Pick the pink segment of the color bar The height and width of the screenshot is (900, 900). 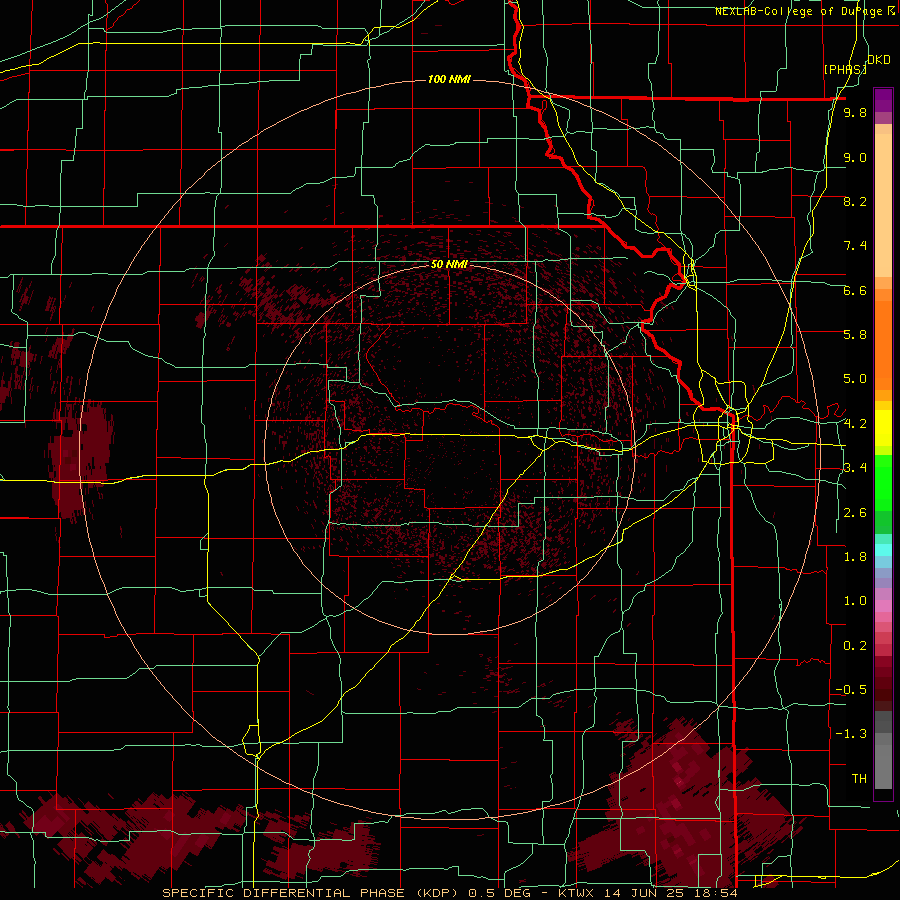point(883,606)
